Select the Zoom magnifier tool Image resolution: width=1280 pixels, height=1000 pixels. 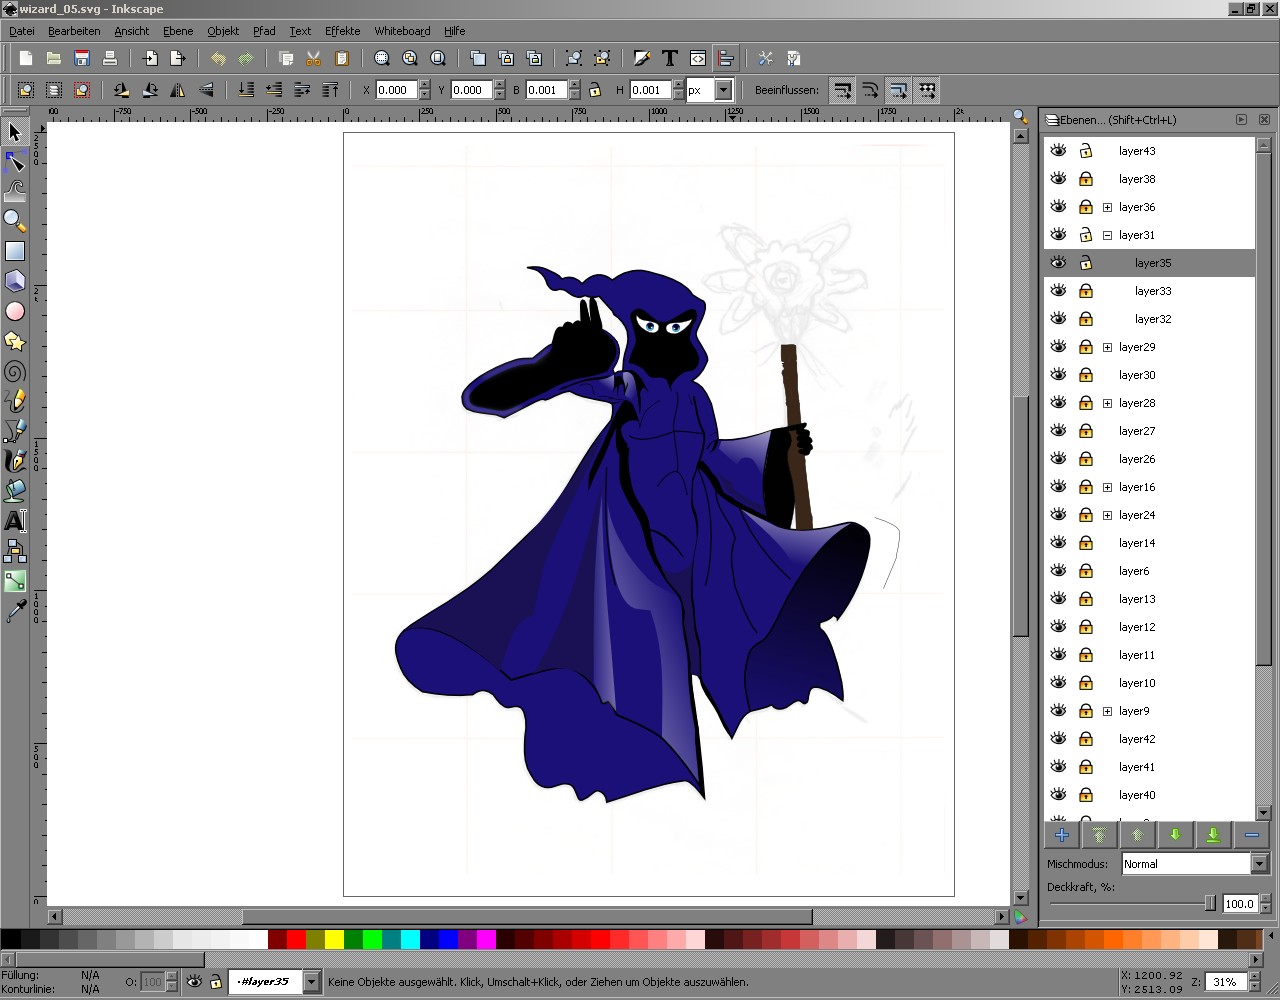pos(15,221)
